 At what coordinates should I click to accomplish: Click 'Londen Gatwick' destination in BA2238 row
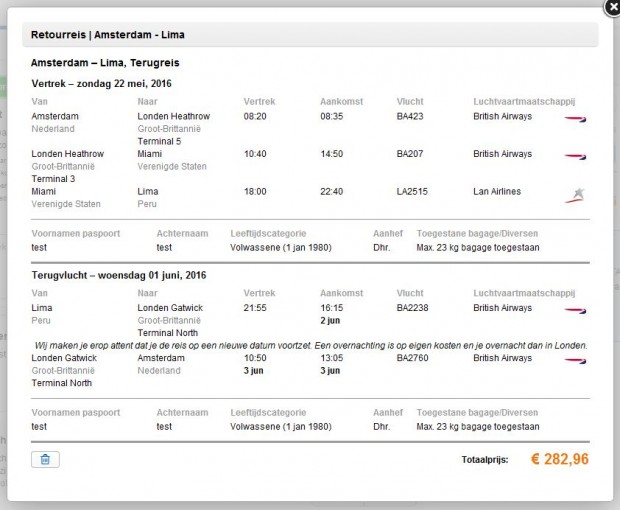point(170,308)
